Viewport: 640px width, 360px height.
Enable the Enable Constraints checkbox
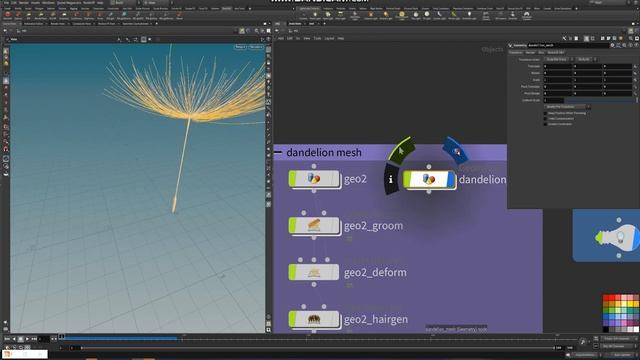[545, 124]
